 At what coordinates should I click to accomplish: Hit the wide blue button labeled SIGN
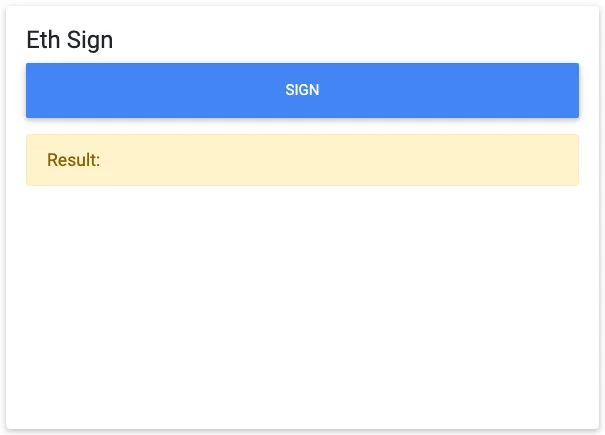point(302,90)
